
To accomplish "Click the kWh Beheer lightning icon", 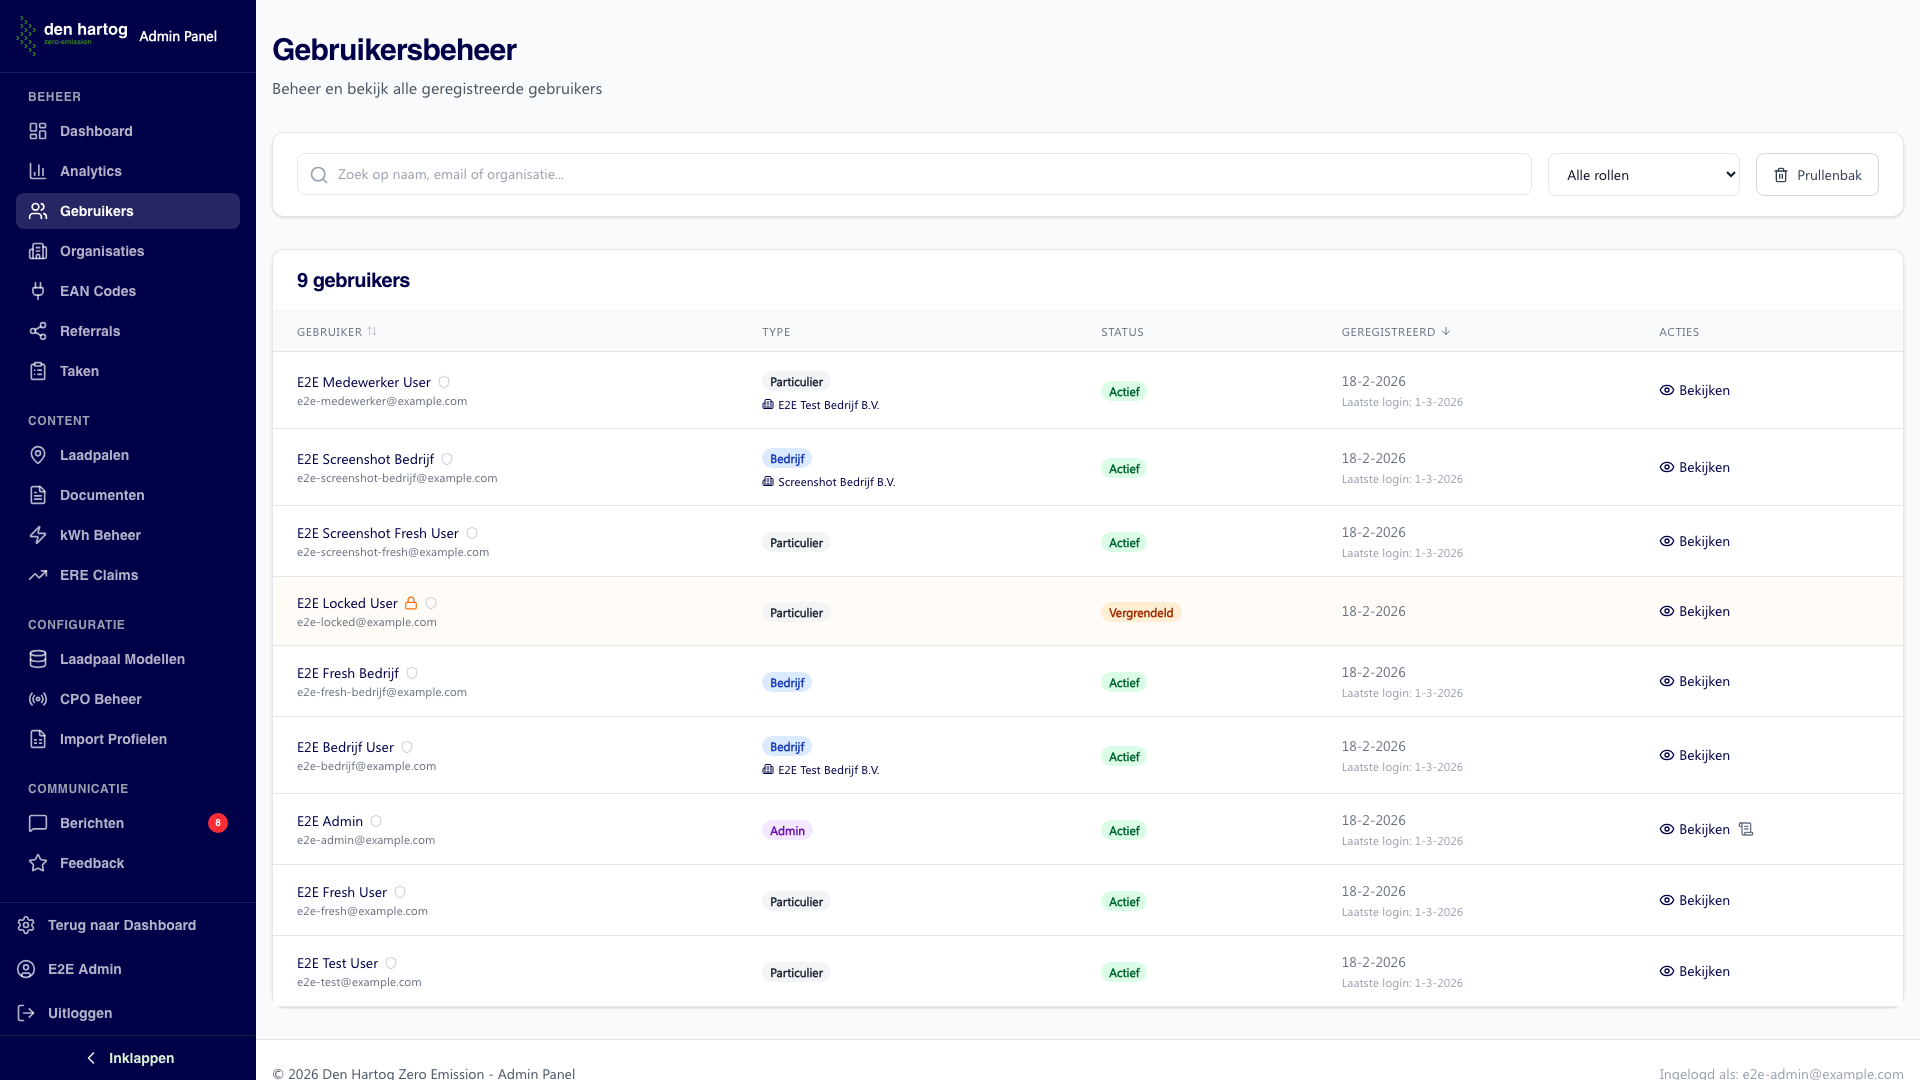I will click(38, 535).
